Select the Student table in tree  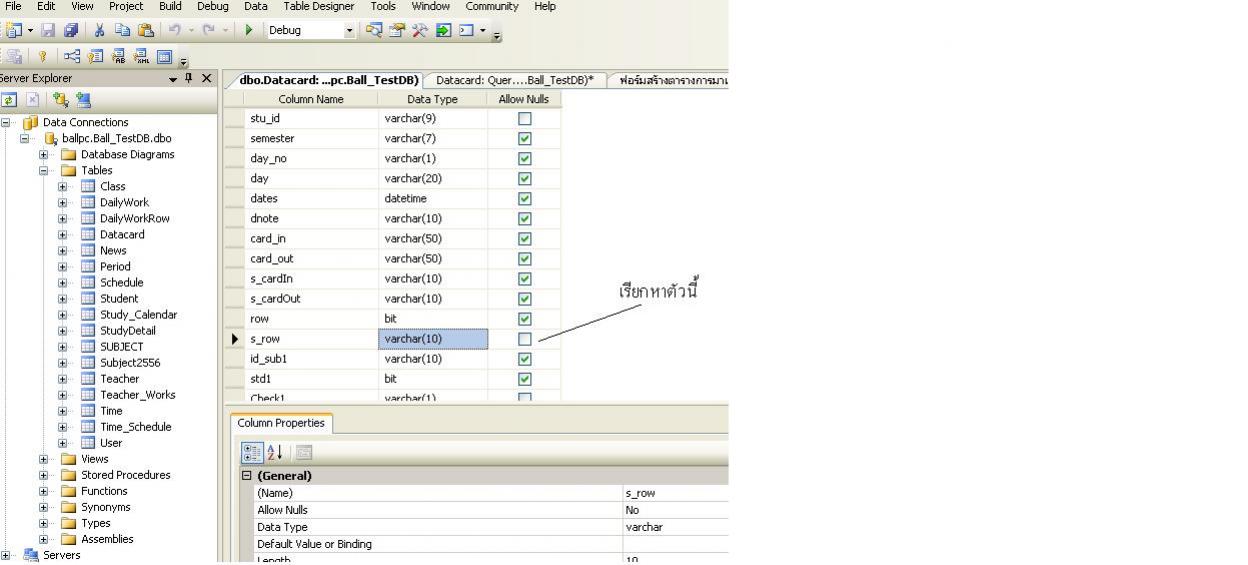[119, 299]
